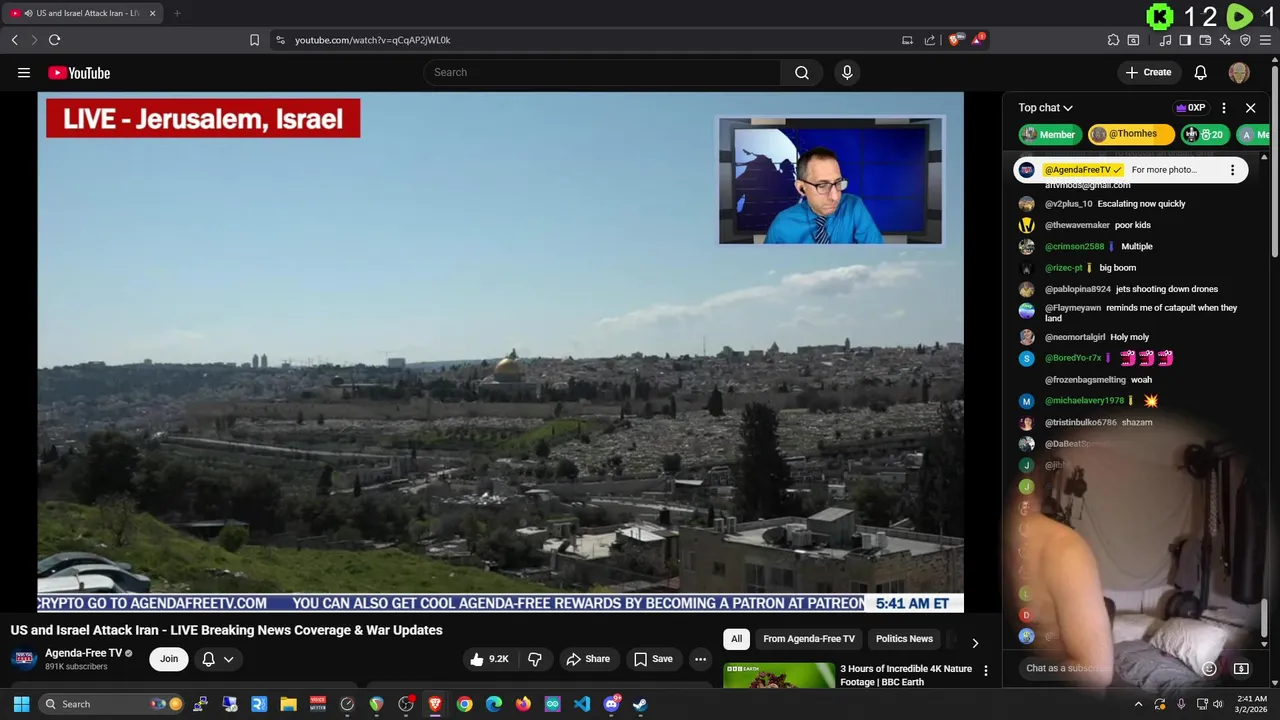Start voice search with the microphone
Image resolution: width=1280 pixels, height=720 pixels.
point(847,72)
